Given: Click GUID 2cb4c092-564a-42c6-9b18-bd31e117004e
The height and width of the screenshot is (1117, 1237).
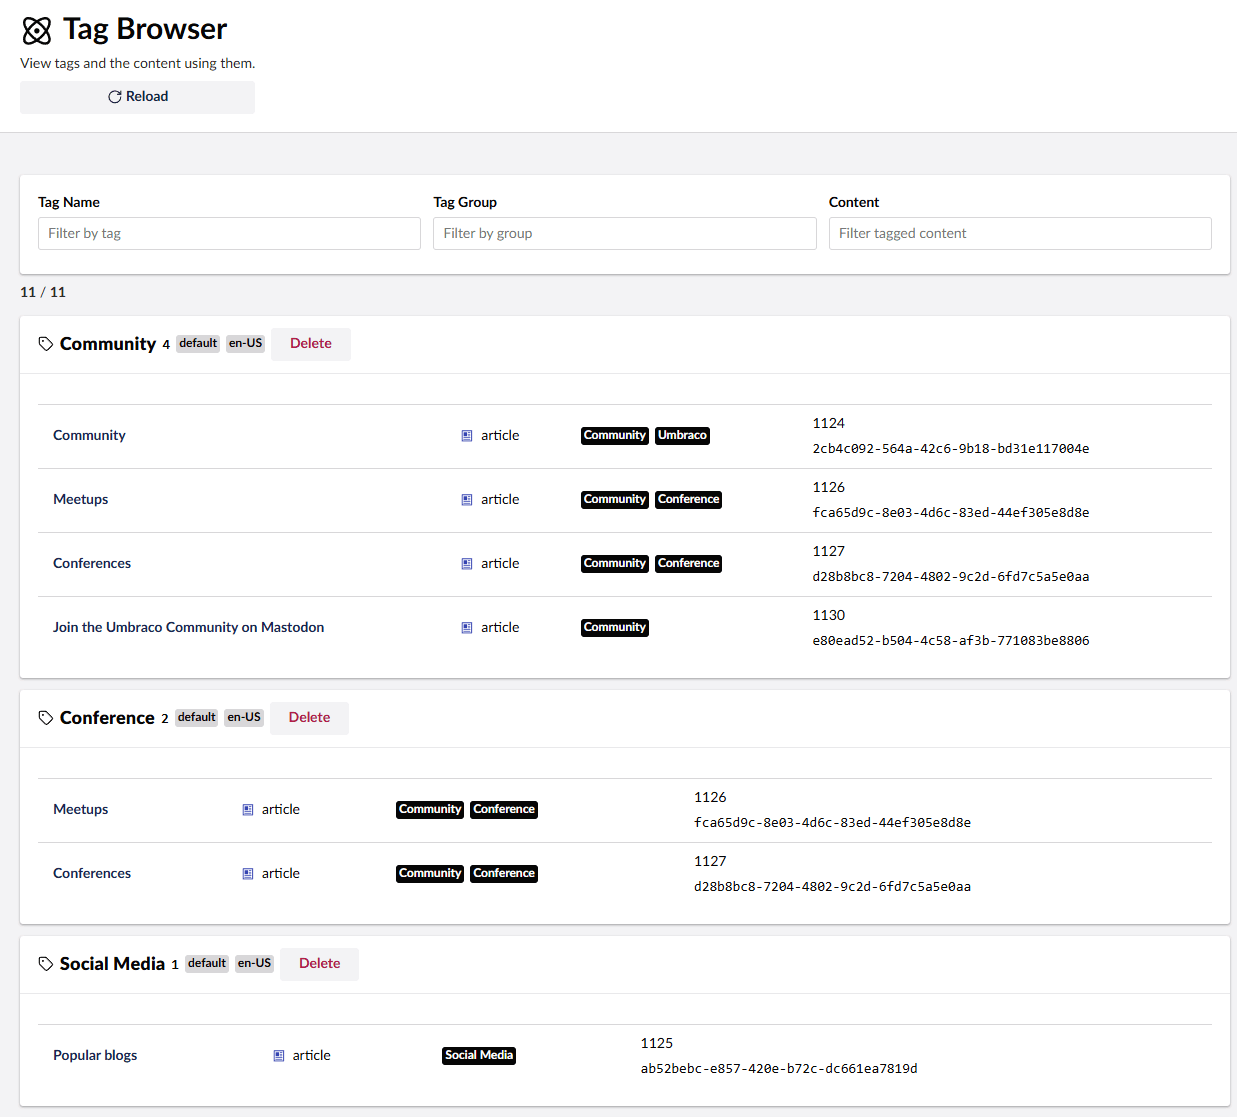Looking at the screenshot, I should 951,449.
